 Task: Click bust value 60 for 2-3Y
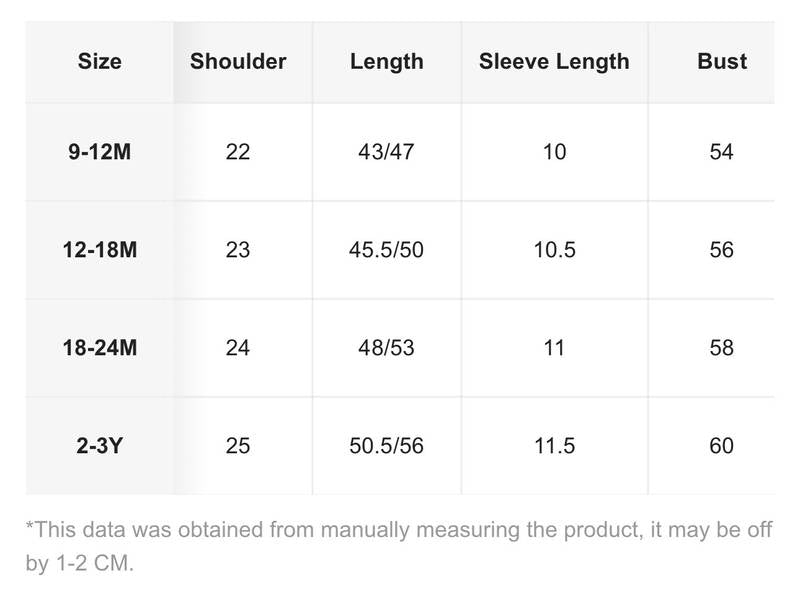[x=722, y=446]
